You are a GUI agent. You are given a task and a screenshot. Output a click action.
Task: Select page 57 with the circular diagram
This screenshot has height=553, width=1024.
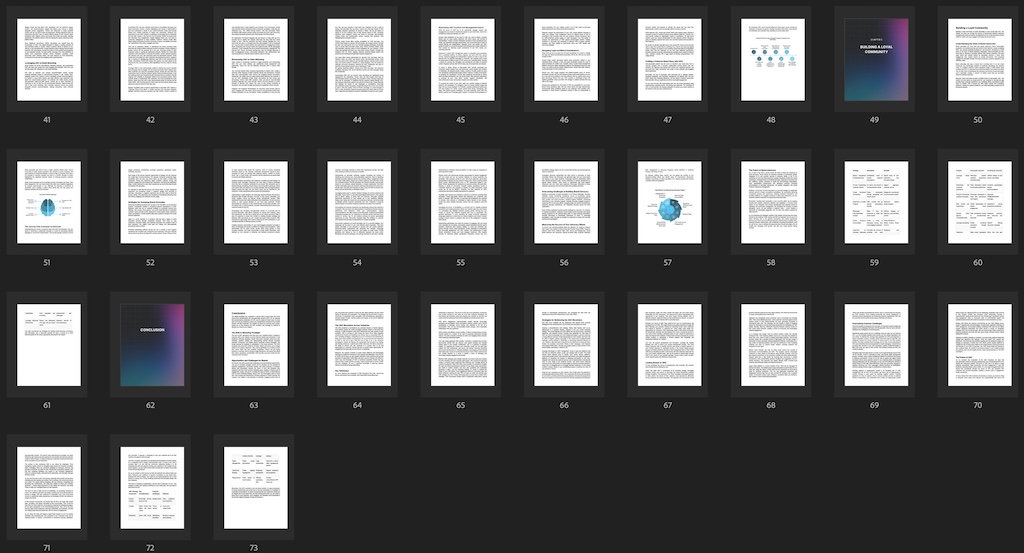tap(668, 202)
